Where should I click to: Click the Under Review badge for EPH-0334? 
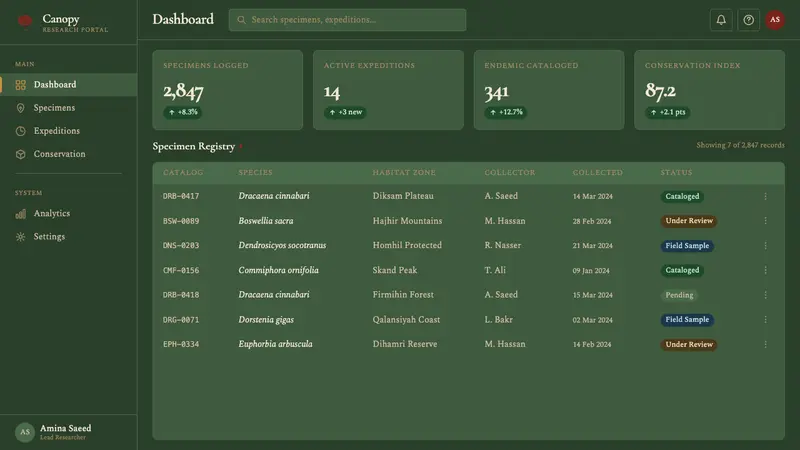point(689,344)
